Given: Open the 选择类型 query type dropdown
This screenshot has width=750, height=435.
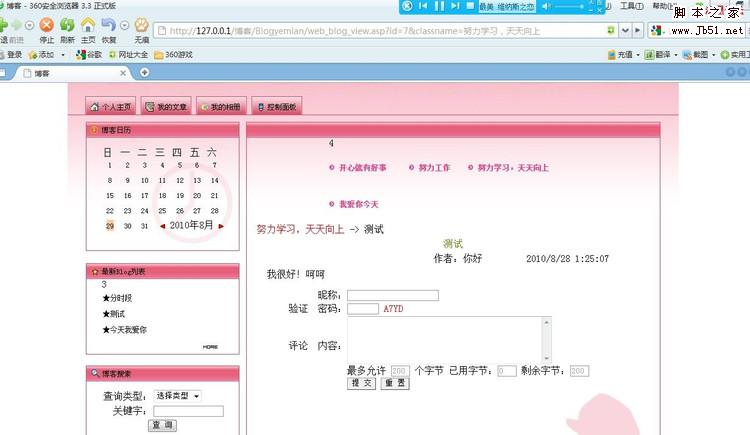Looking at the screenshot, I should (177, 396).
